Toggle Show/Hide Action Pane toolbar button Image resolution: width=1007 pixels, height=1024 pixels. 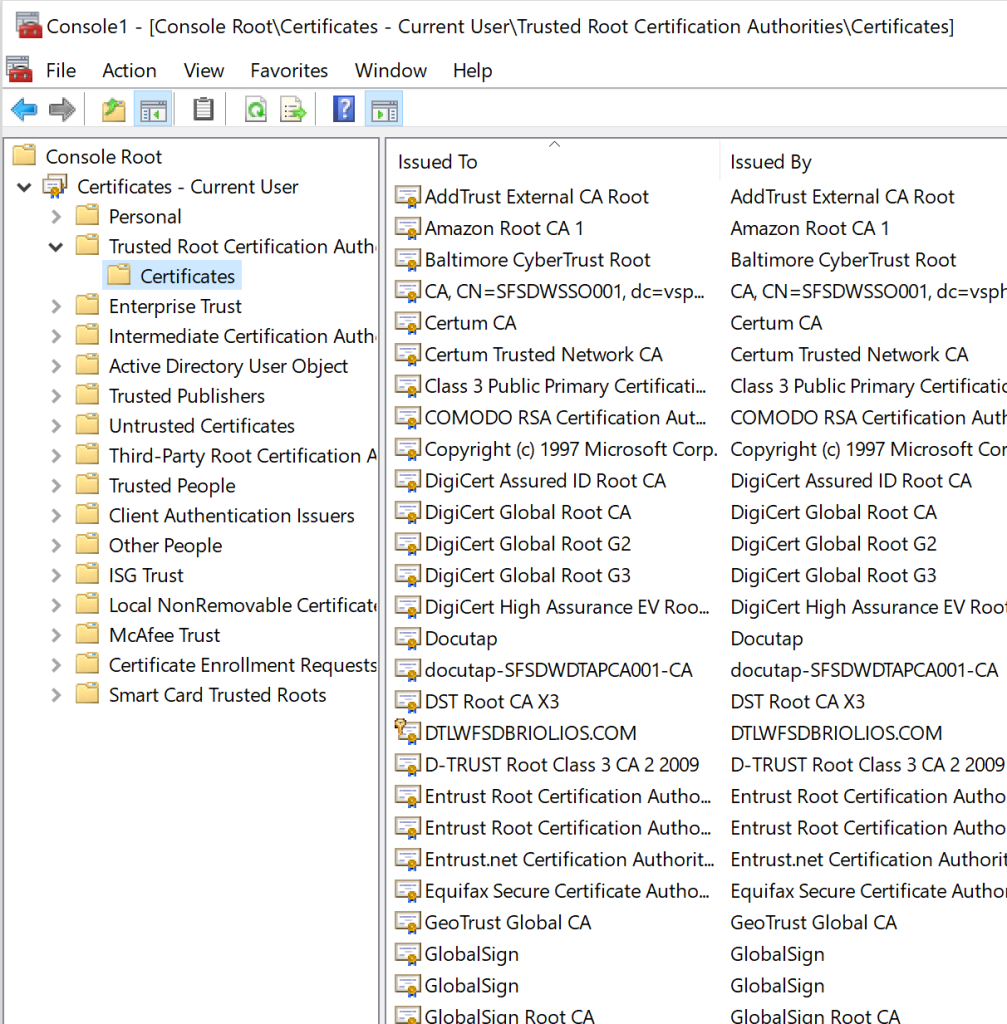(384, 110)
